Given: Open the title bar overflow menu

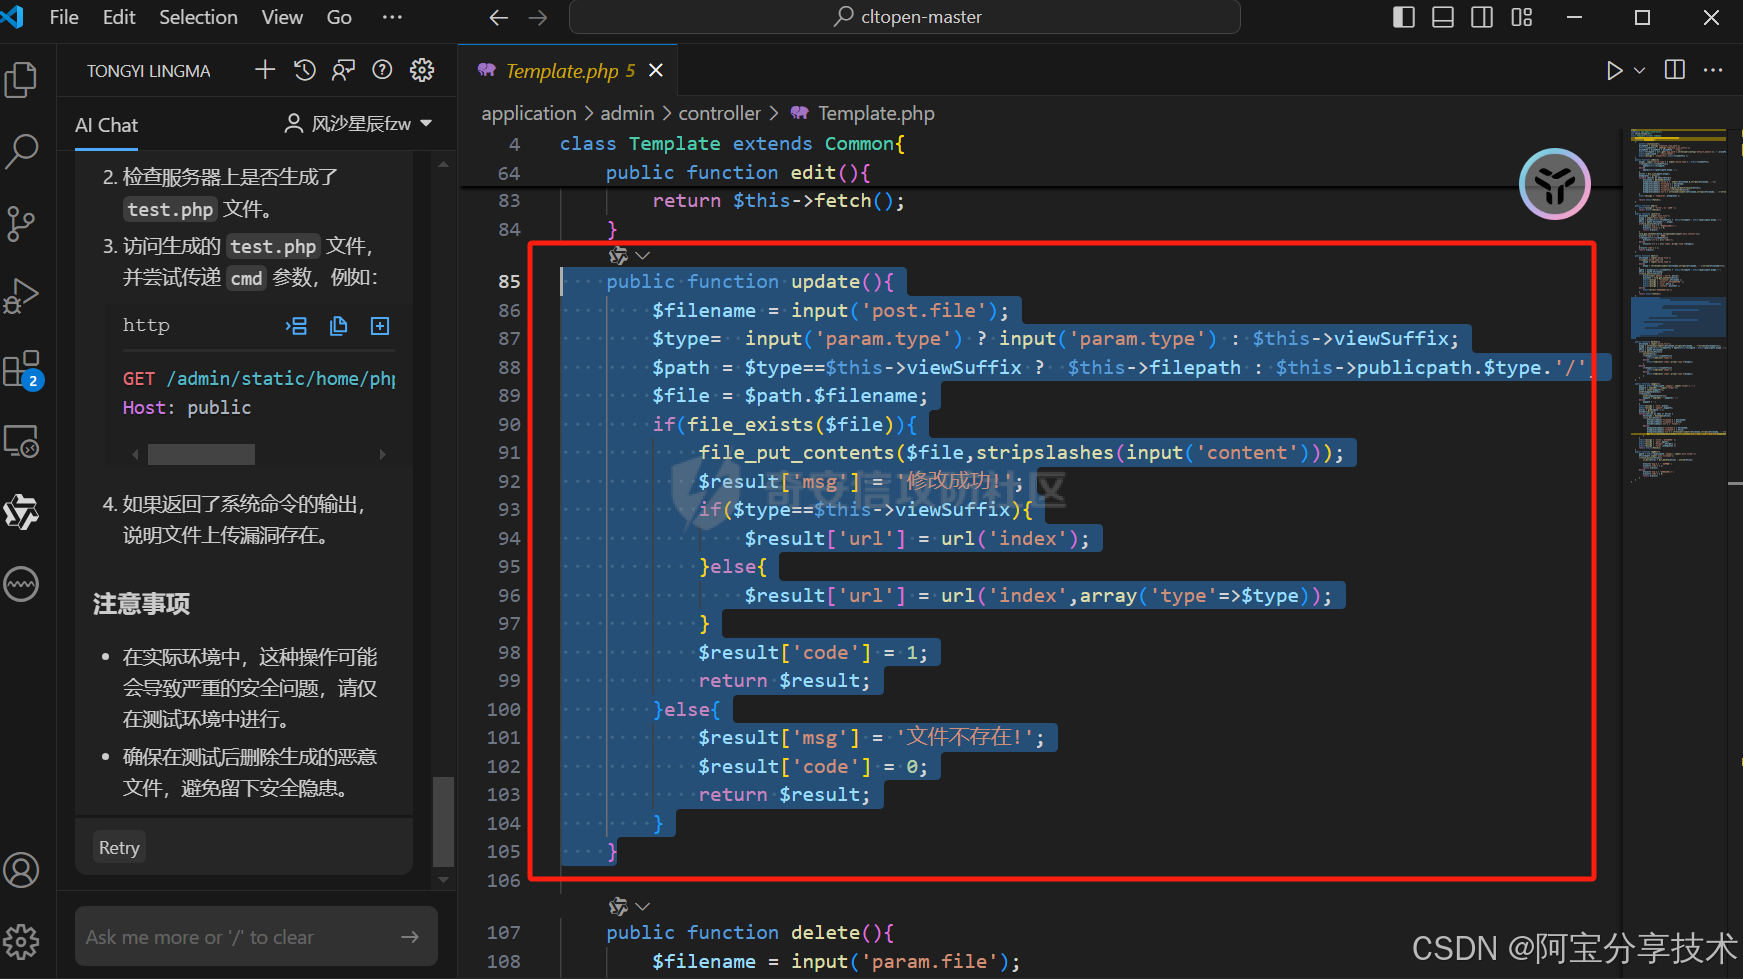Looking at the screenshot, I should pyautogui.click(x=392, y=17).
